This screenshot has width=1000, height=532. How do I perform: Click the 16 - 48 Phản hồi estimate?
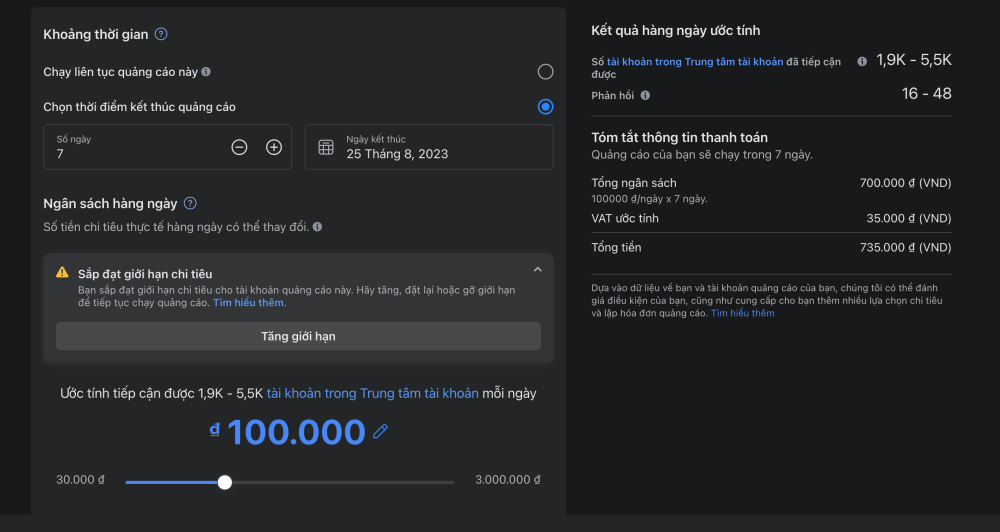[927, 94]
